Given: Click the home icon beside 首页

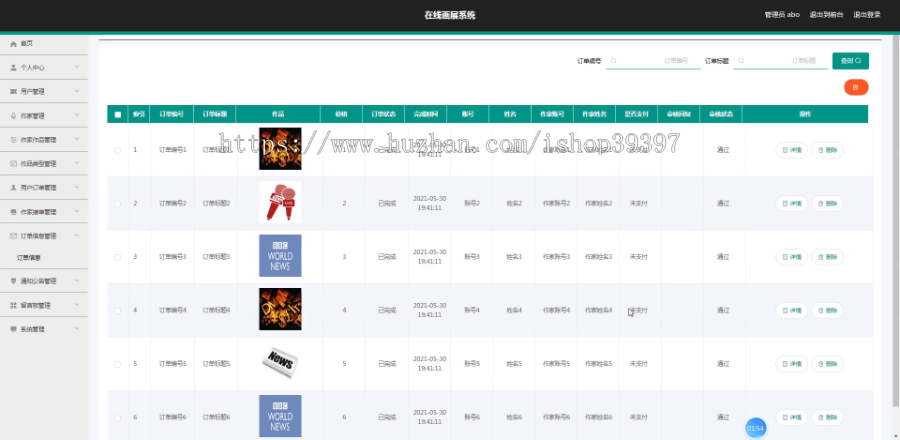Looking at the screenshot, I should coord(14,44).
